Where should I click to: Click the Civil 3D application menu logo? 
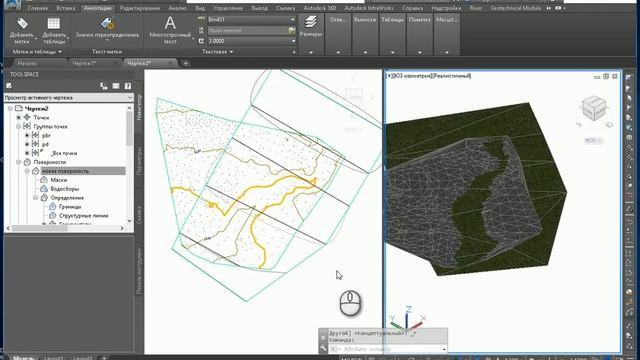tap(12, 4)
